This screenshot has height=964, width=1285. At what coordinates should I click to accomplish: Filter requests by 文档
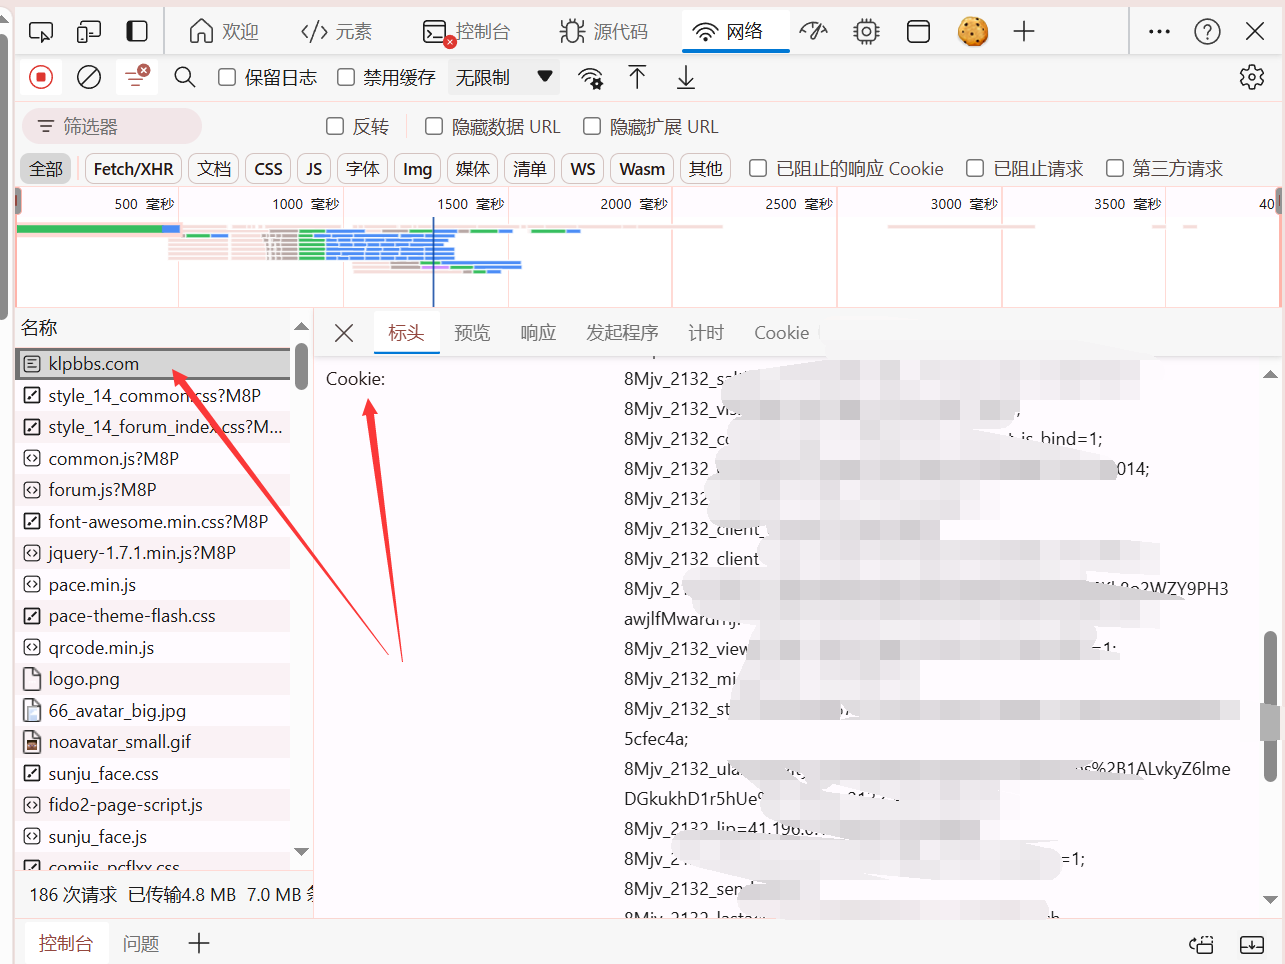214,168
